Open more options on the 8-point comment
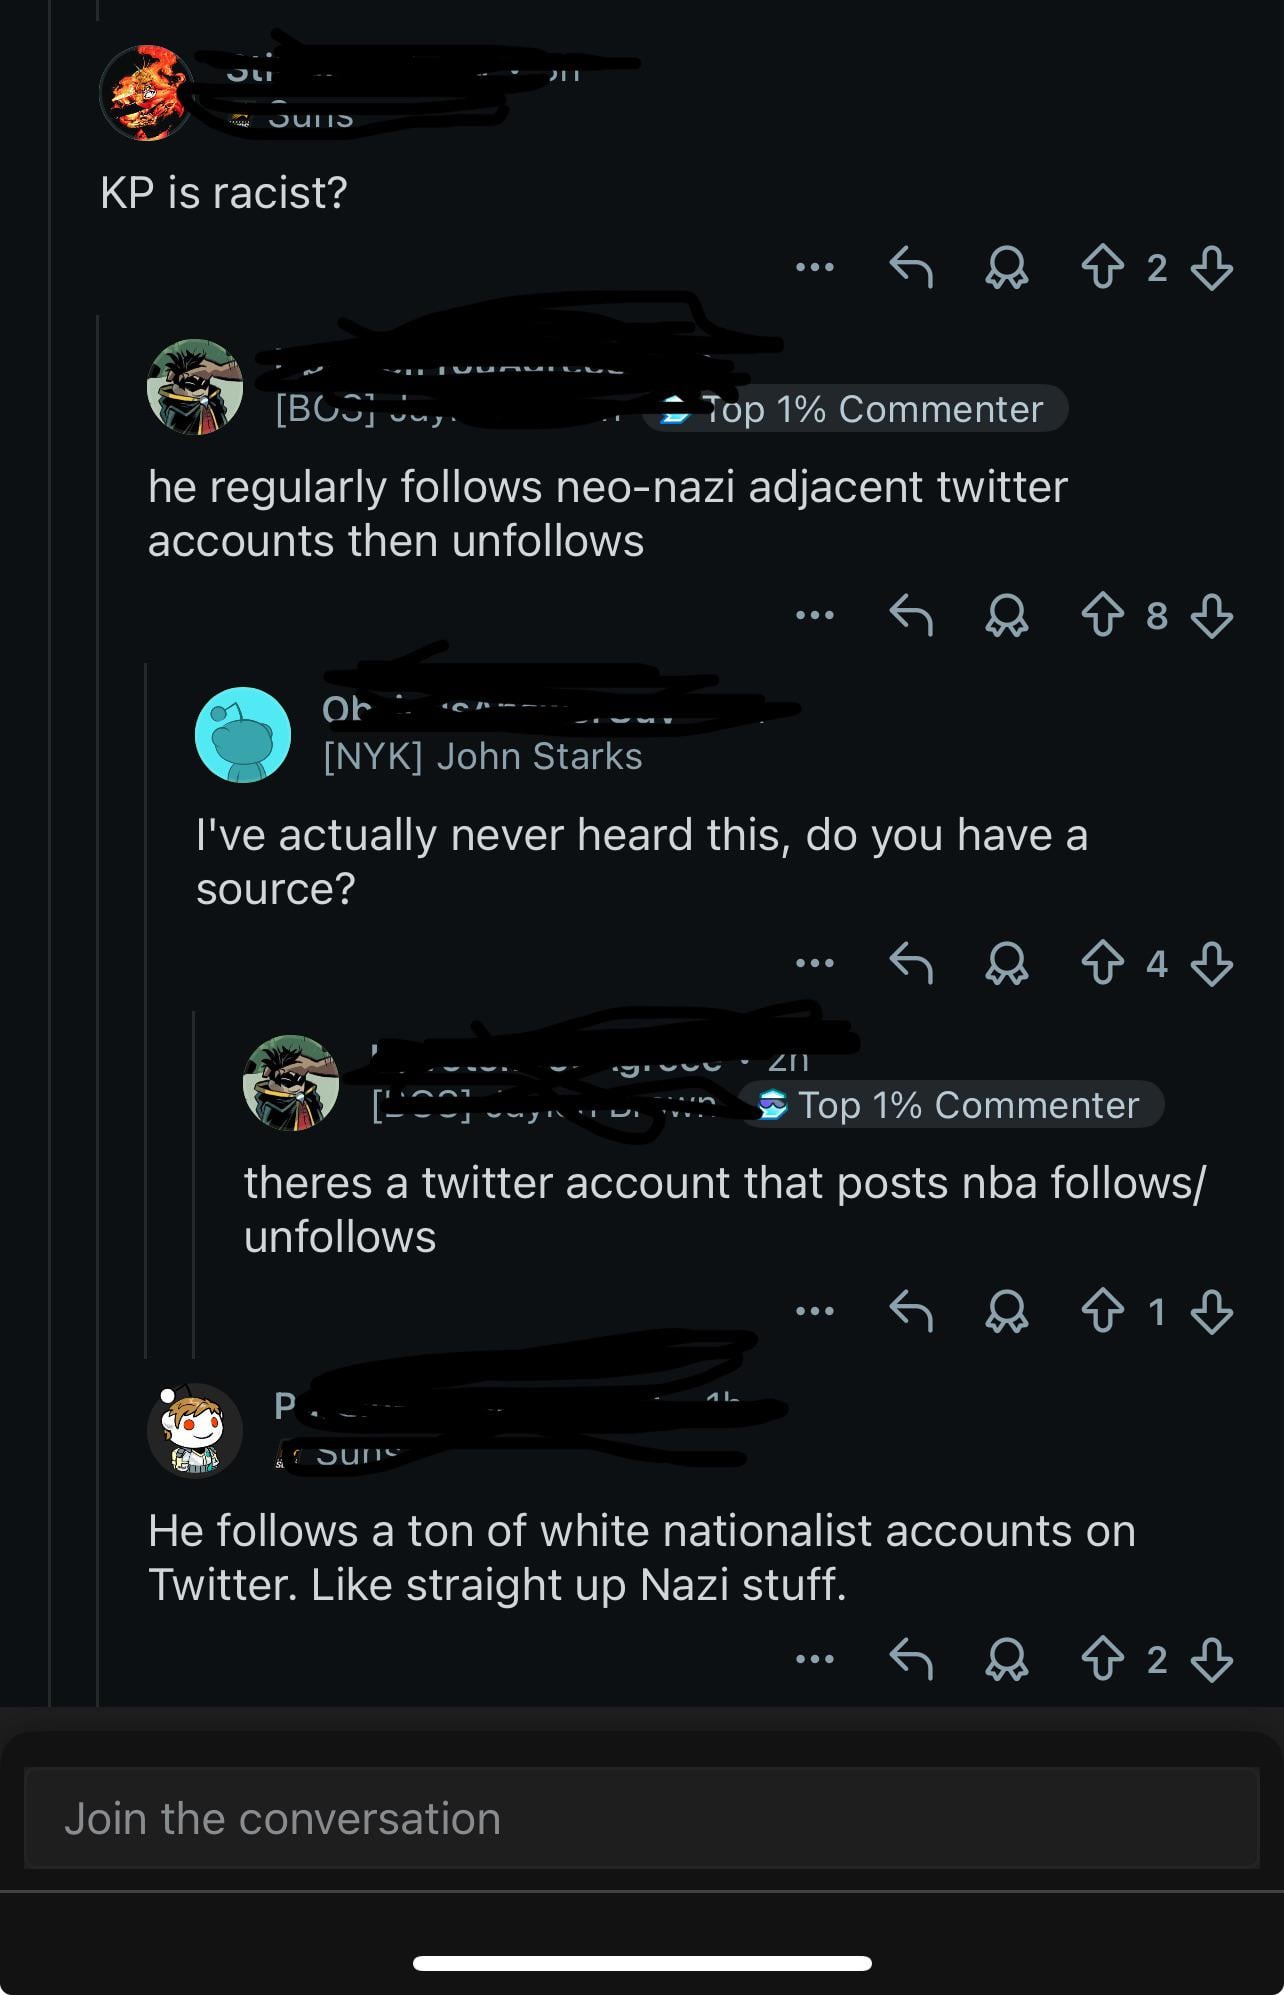 coord(815,616)
